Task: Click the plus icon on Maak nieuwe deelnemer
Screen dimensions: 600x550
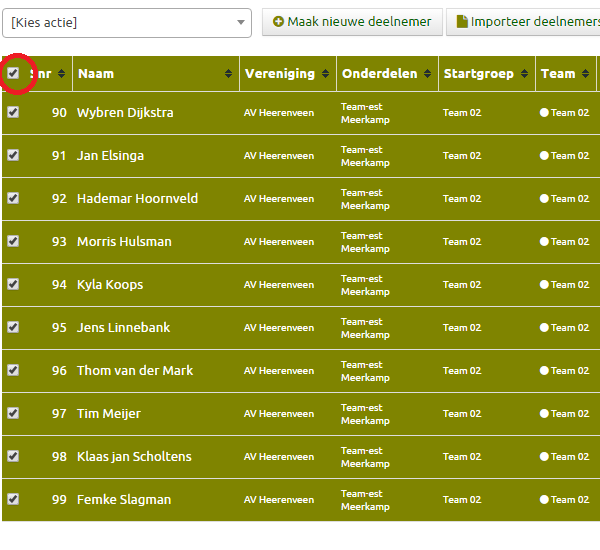Action: click(x=278, y=21)
